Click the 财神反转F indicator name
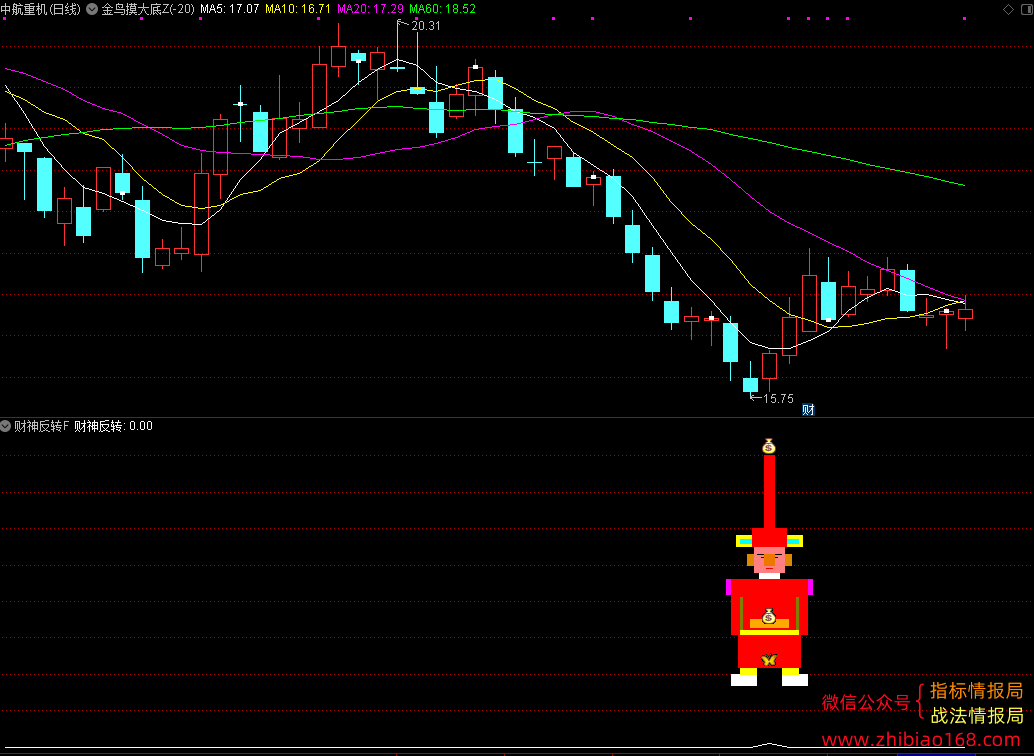 42,426
